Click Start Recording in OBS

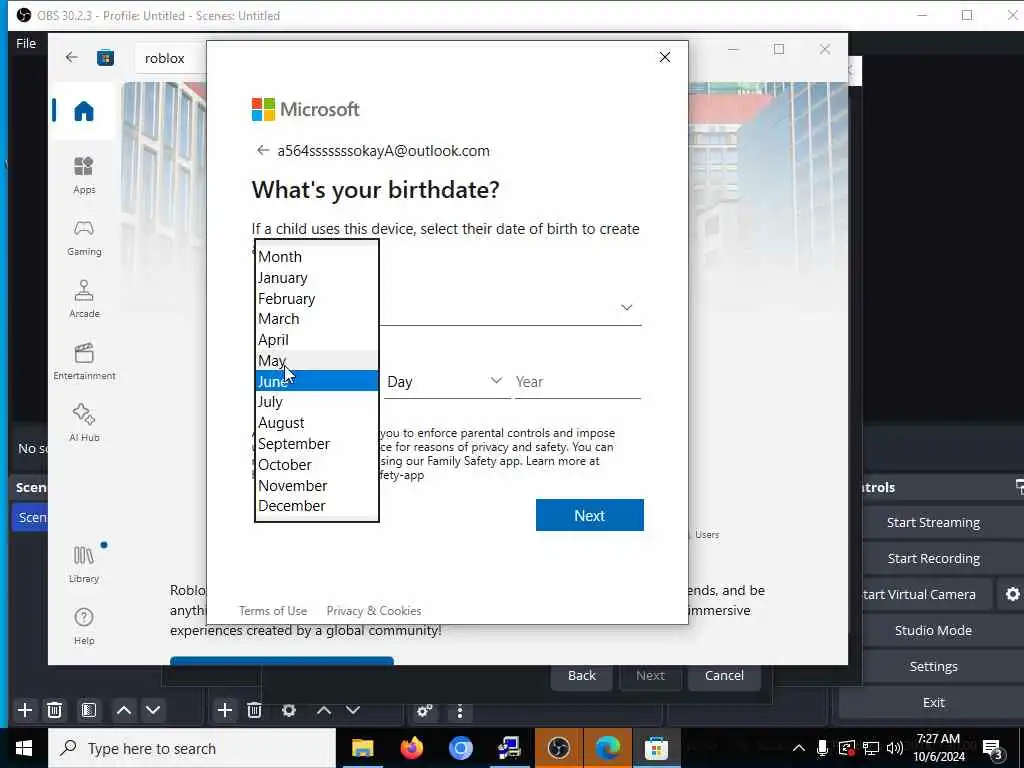point(933,558)
